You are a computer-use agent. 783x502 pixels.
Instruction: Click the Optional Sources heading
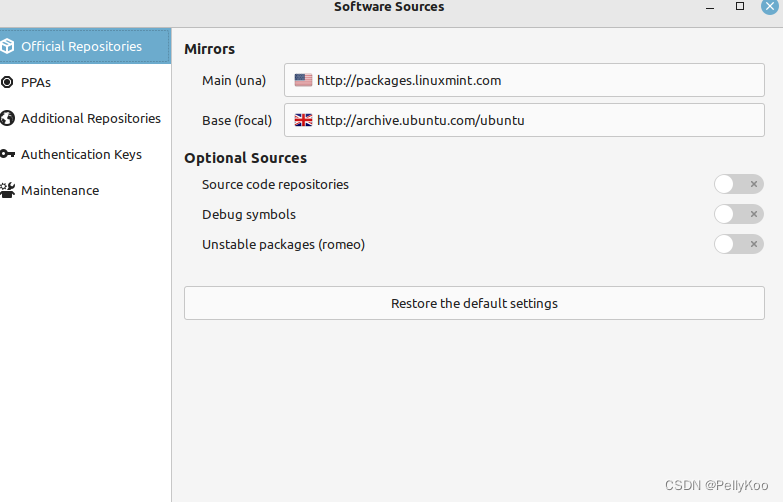click(245, 158)
